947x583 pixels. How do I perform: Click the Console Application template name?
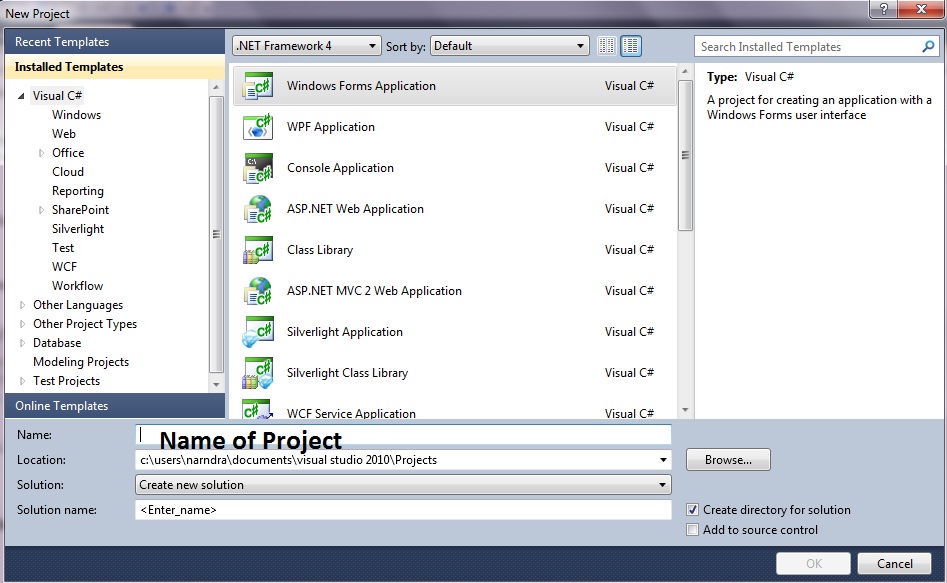tap(340, 168)
